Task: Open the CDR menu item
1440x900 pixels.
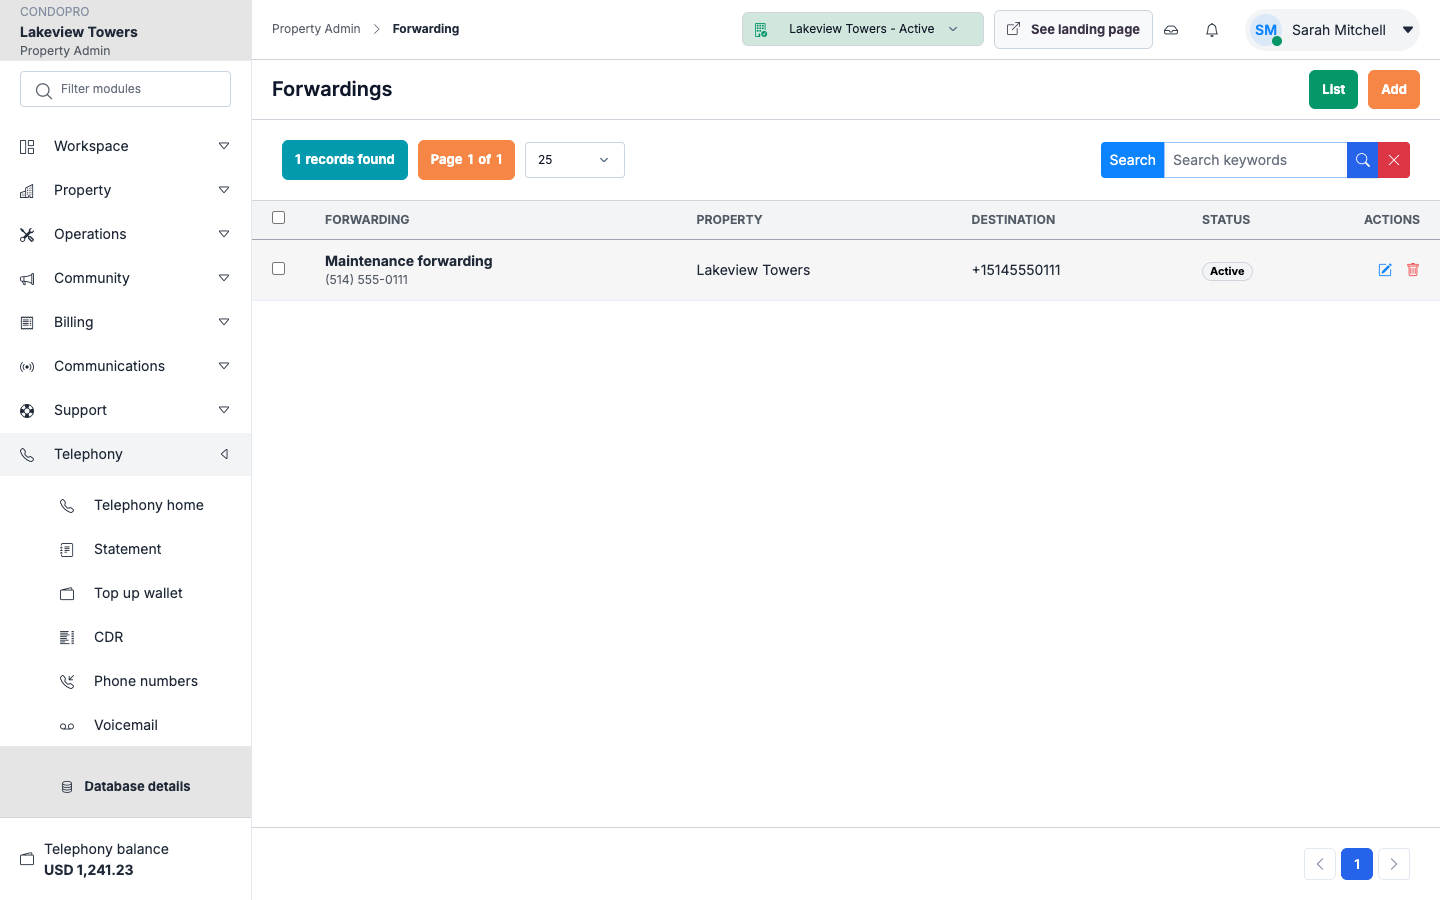Action: click(x=109, y=637)
